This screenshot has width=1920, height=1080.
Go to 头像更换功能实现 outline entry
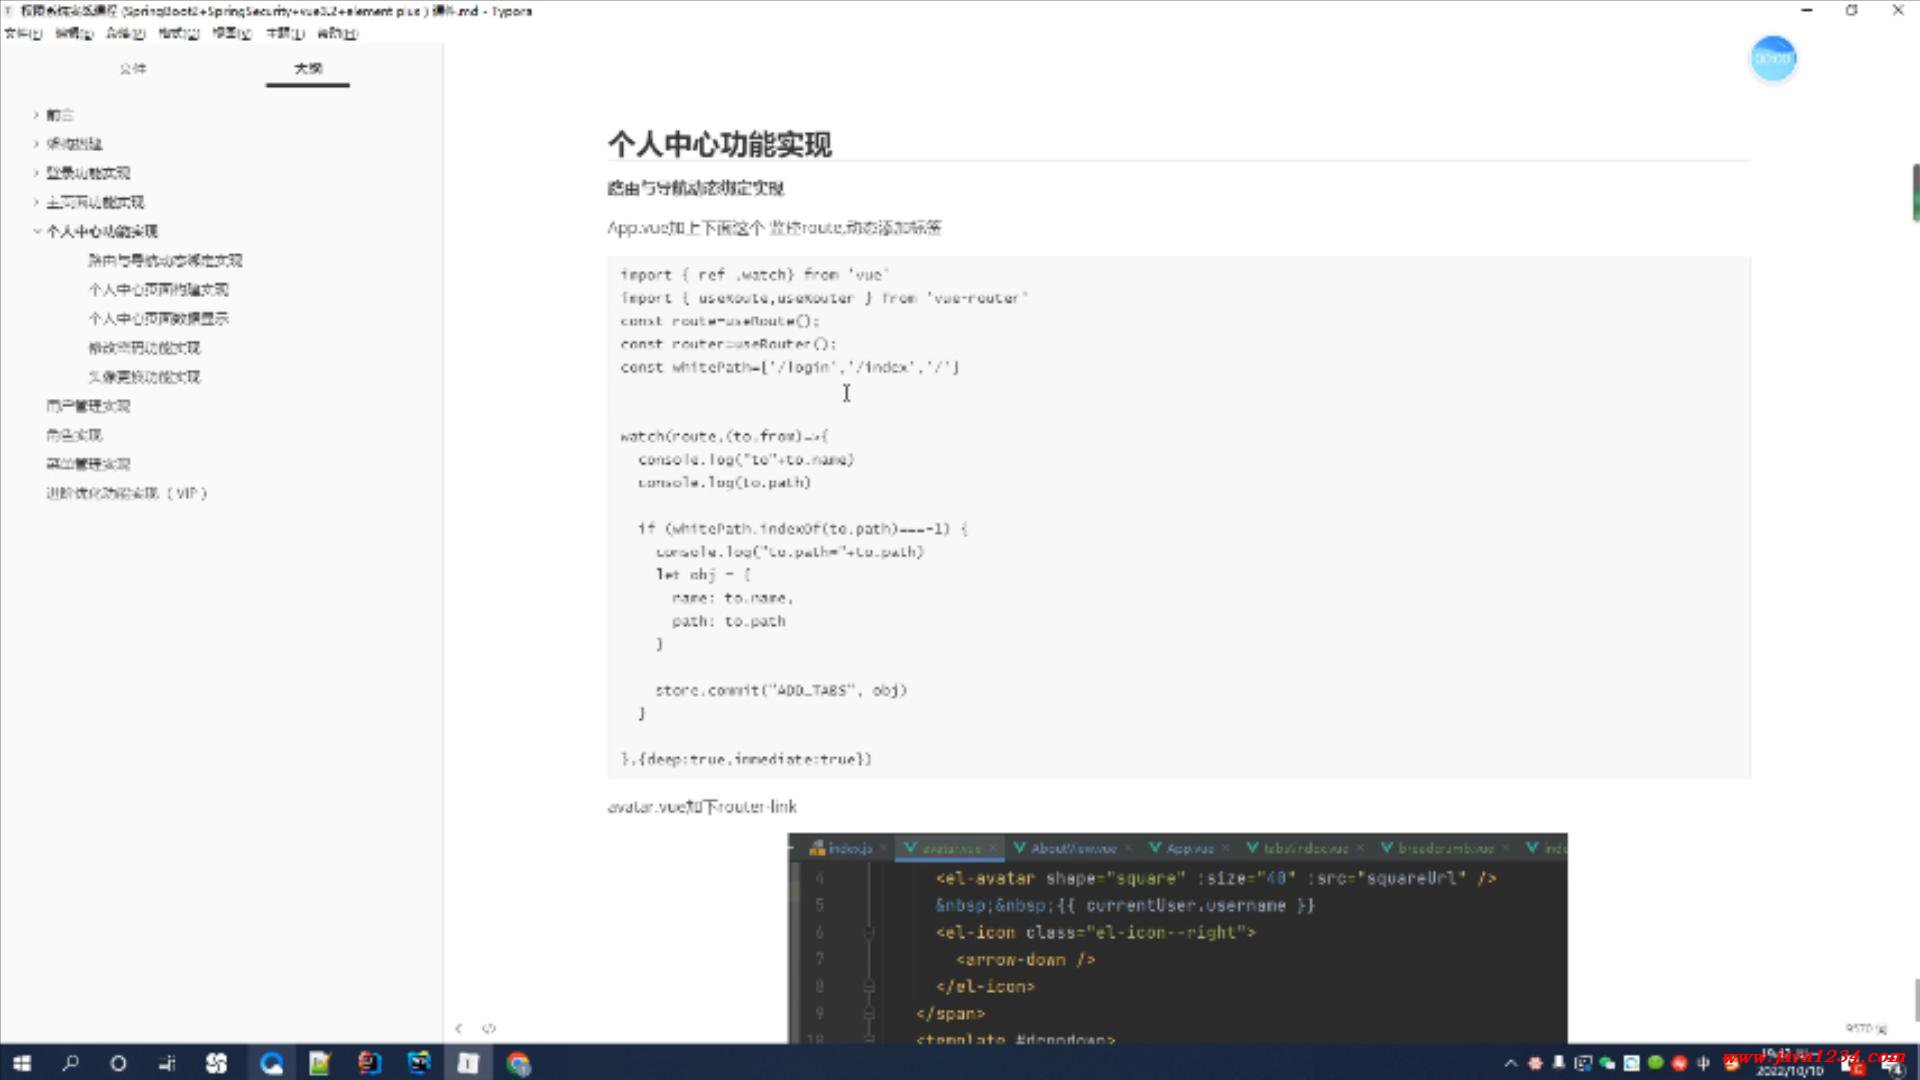(144, 376)
